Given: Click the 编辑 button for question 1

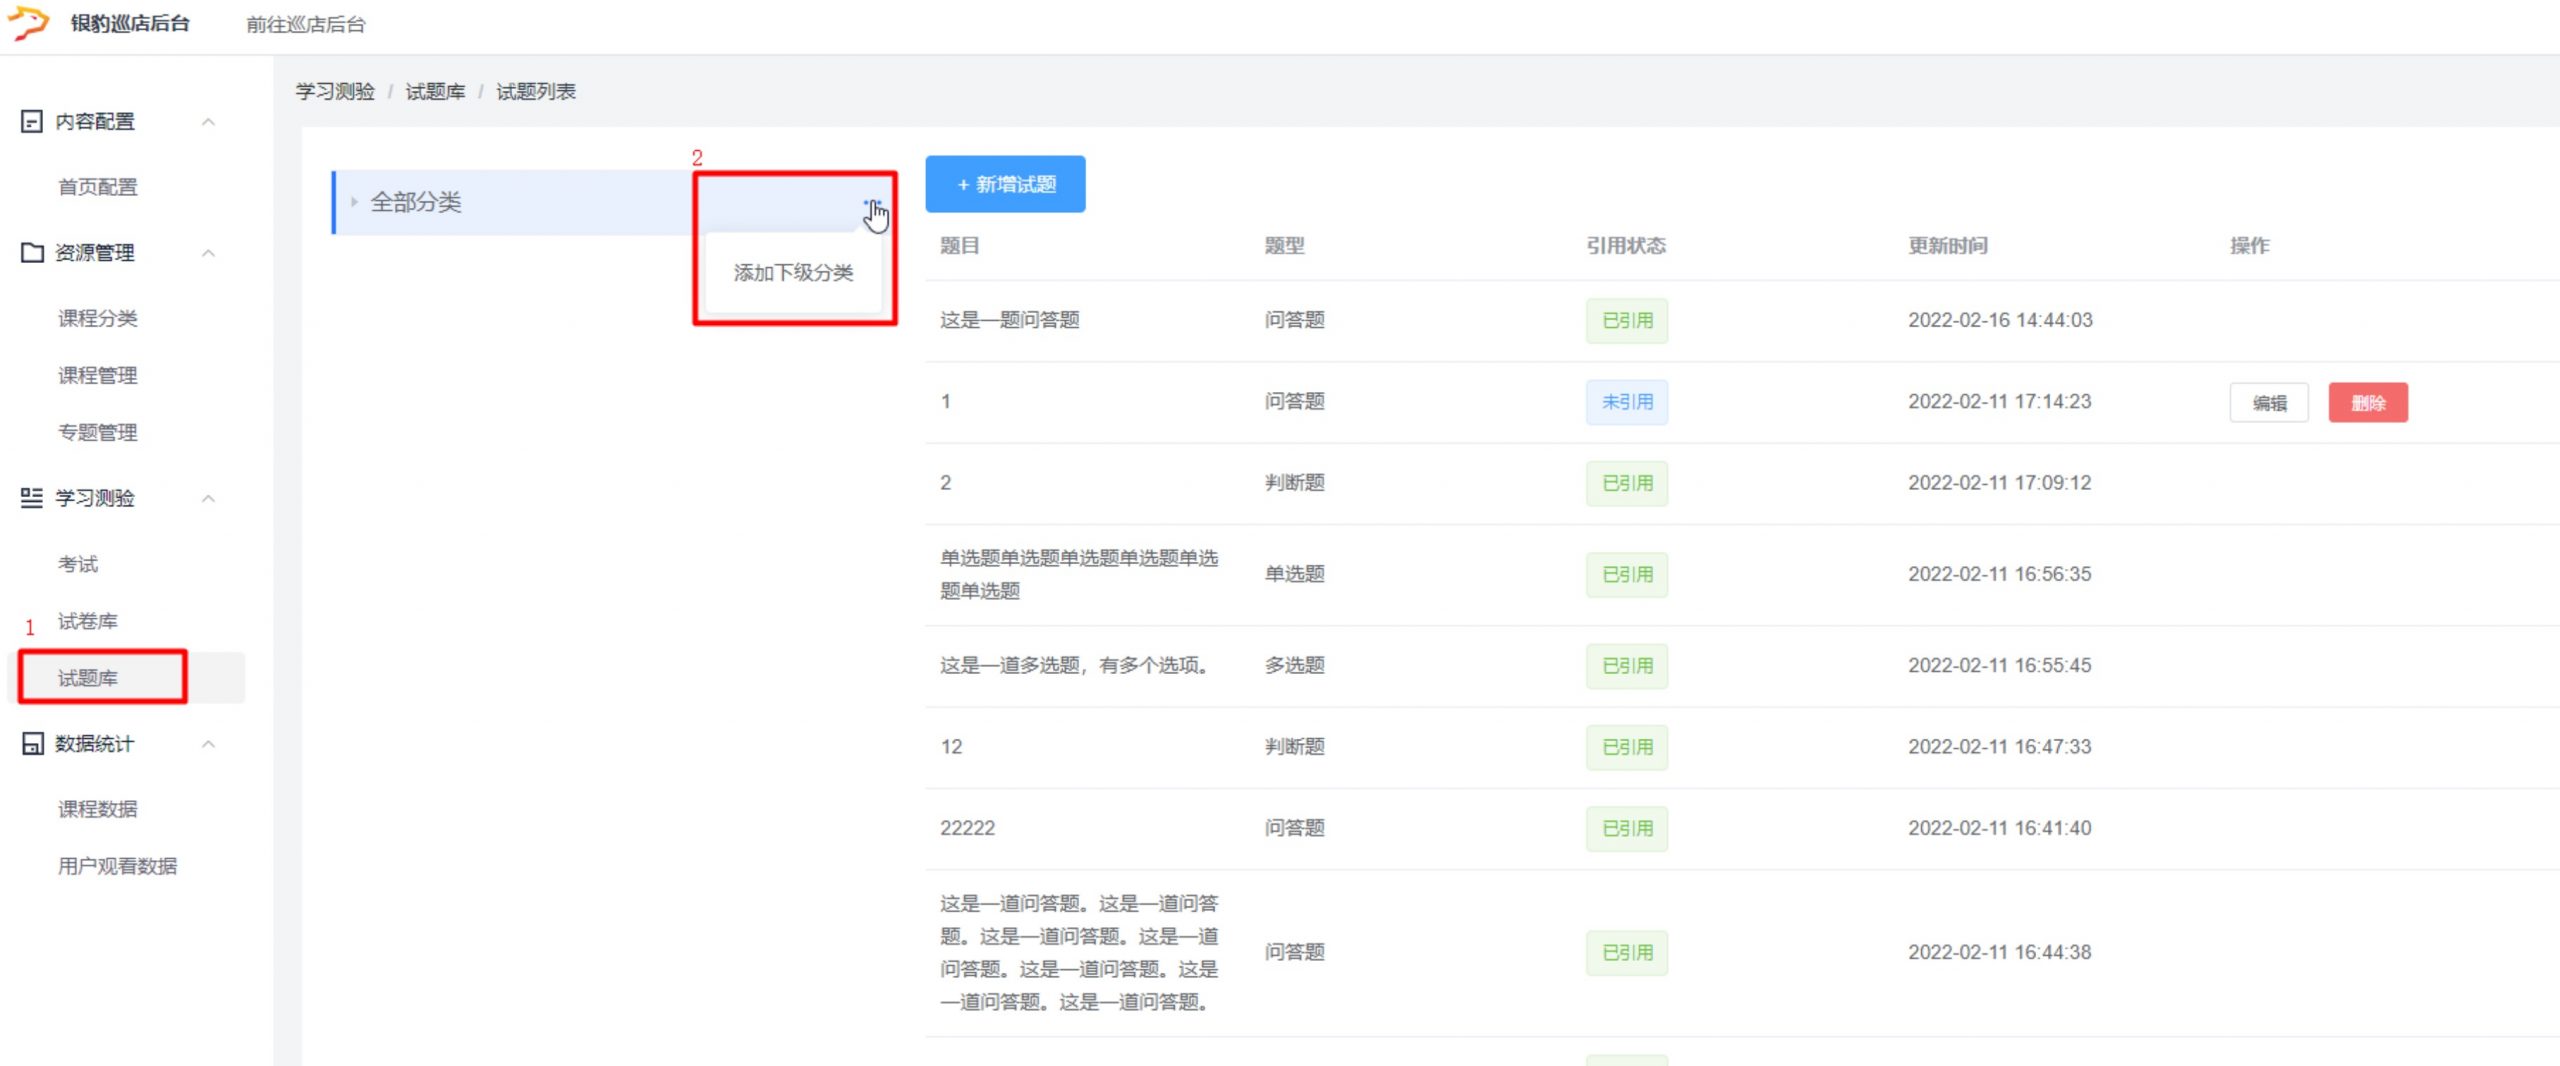Looking at the screenshot, I should (x=2268, y=403).
